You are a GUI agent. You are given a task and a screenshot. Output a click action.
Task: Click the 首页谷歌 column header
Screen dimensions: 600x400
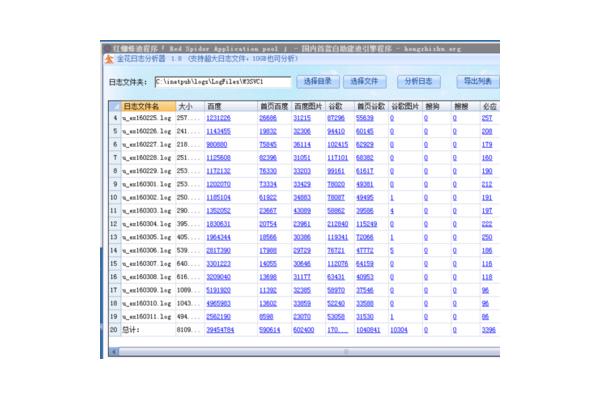(x=369, y=104)
